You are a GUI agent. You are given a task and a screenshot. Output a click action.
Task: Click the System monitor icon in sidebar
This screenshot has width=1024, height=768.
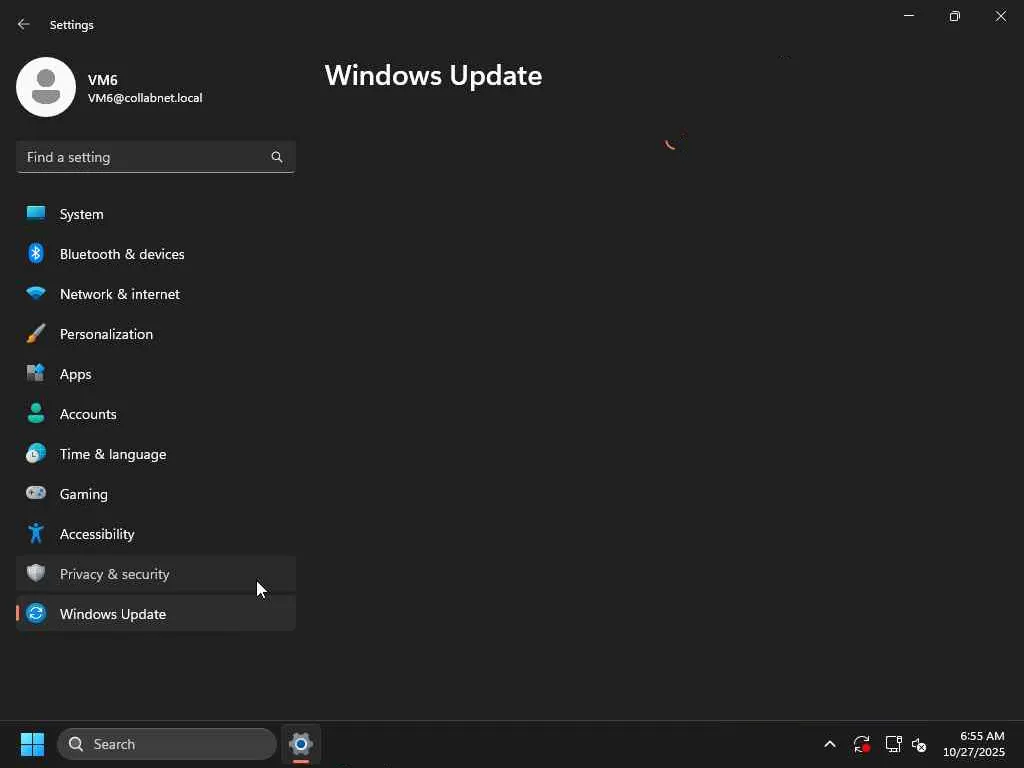pyautogui.click(x=36, y=214)
